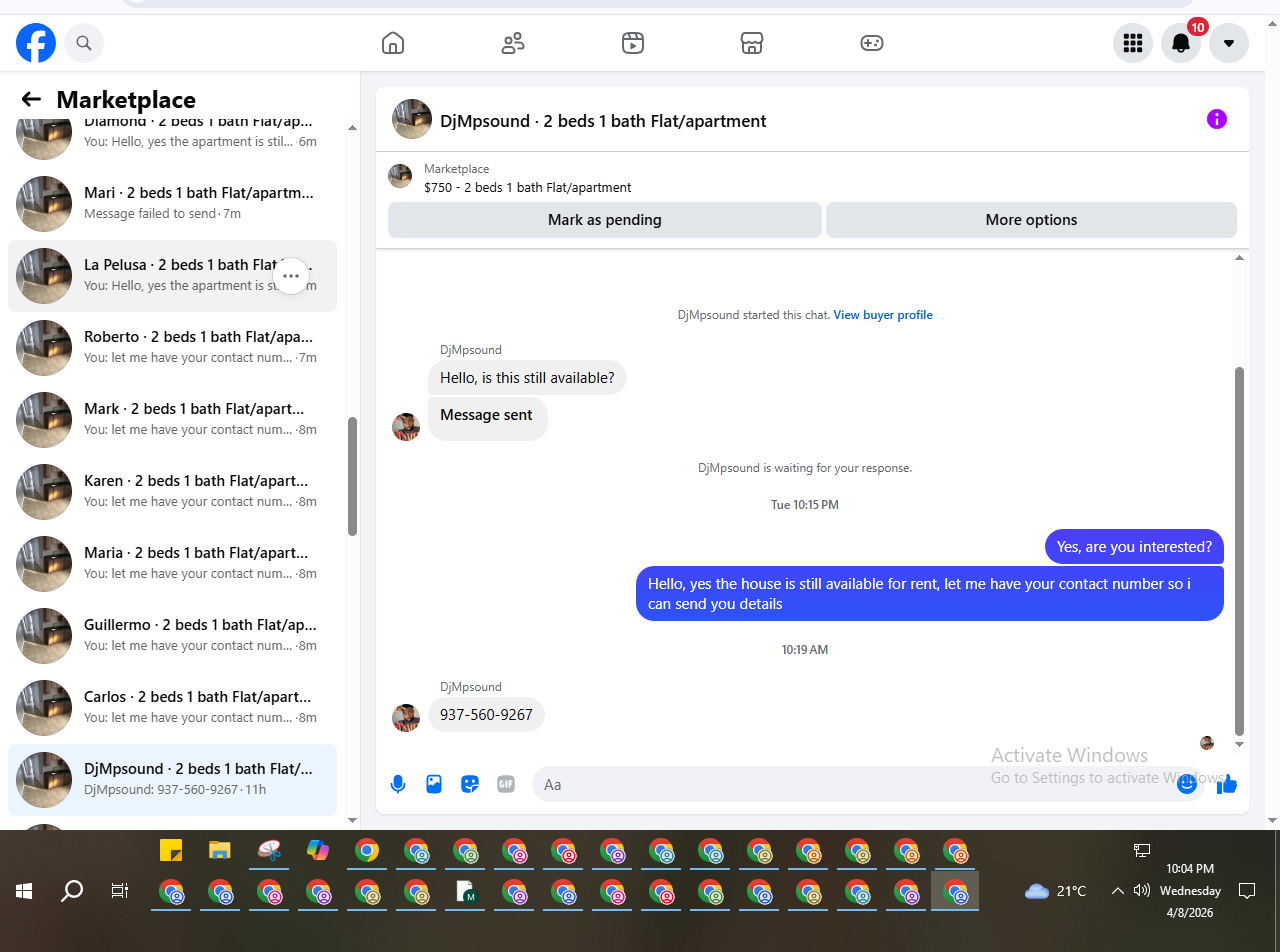Open the Windows Start menu
Viewport: 1280px width, 952px height.
24,891
